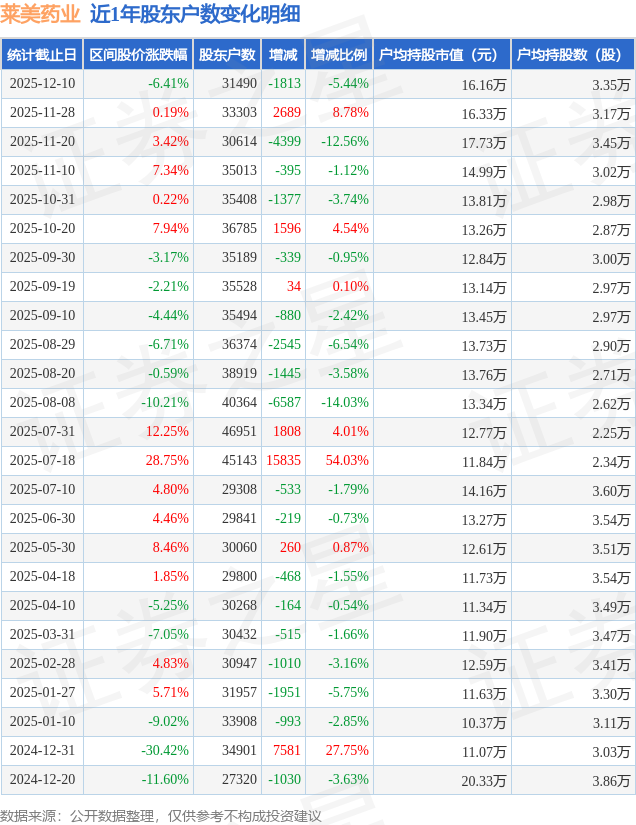The width and height of the screenshot is (636, 825).
Task: Select the 统计截止日 column header
Action: tap(42, 55)
